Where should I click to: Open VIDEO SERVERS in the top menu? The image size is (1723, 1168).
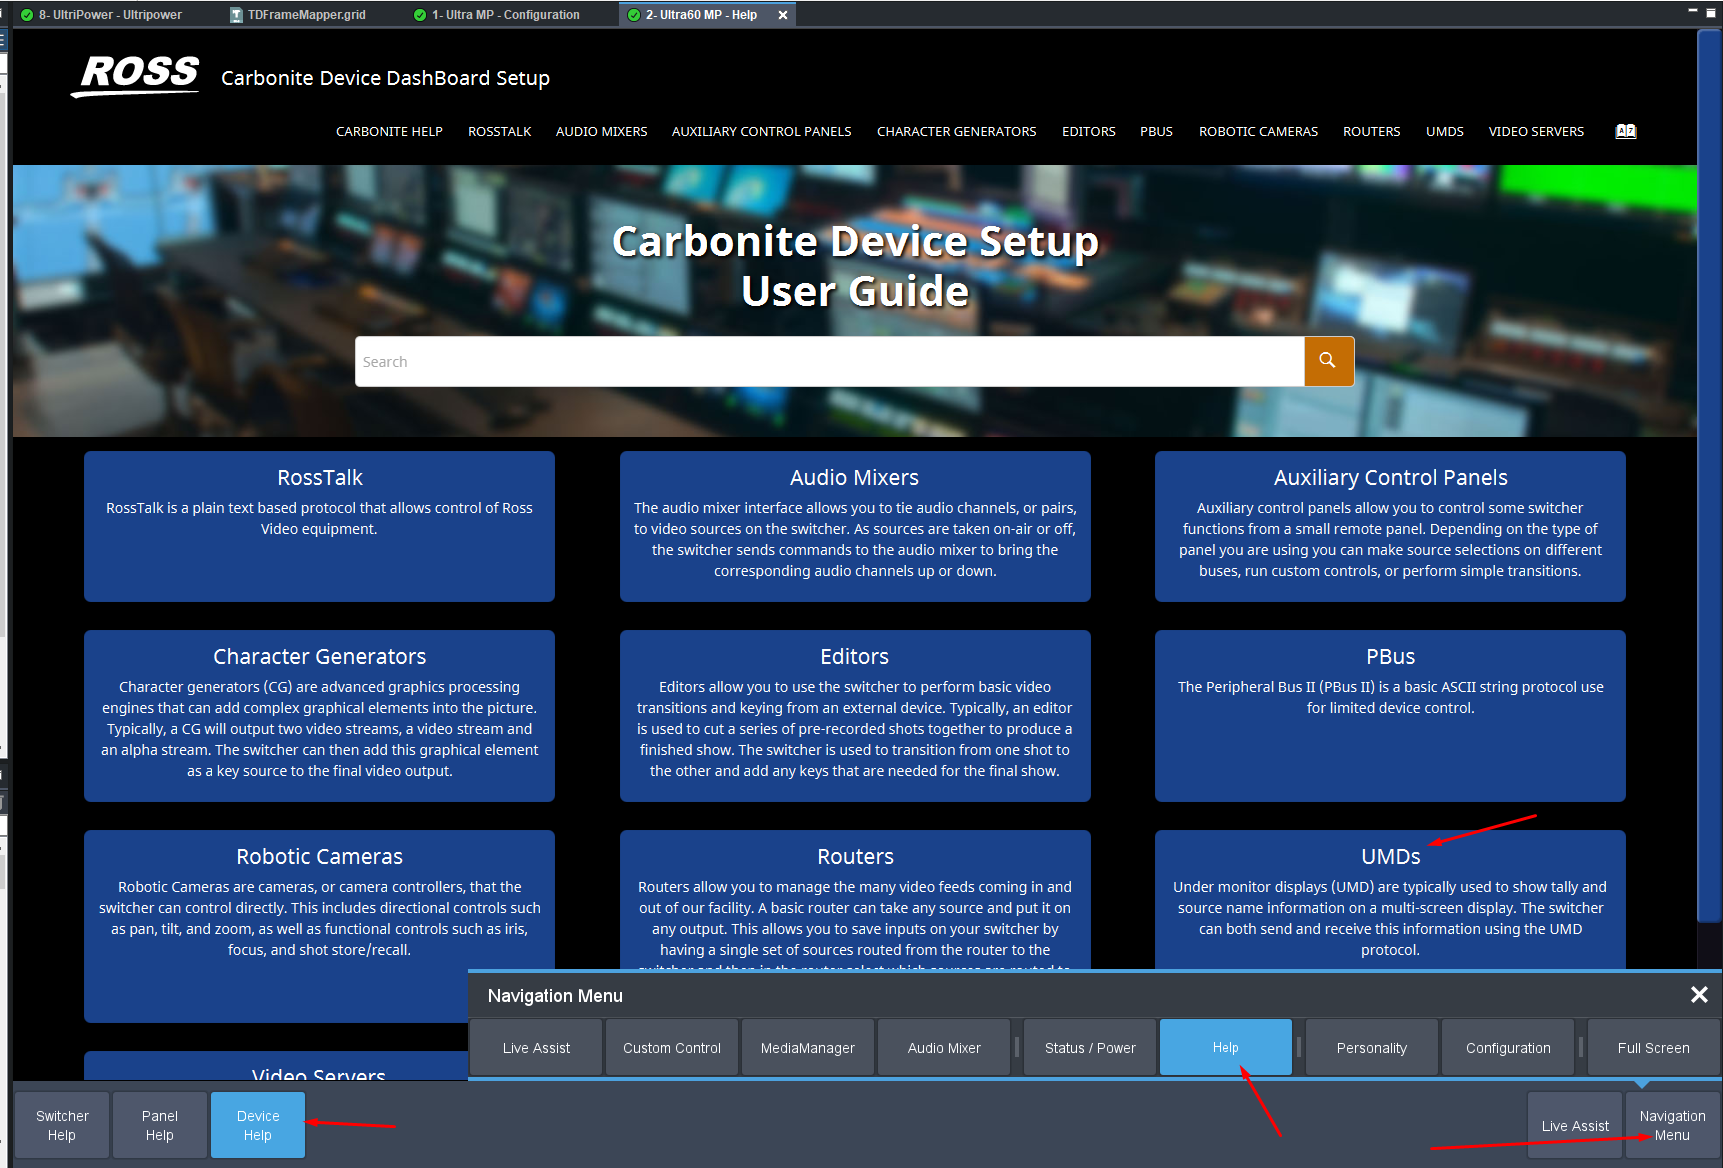(x=1536, y=131)
